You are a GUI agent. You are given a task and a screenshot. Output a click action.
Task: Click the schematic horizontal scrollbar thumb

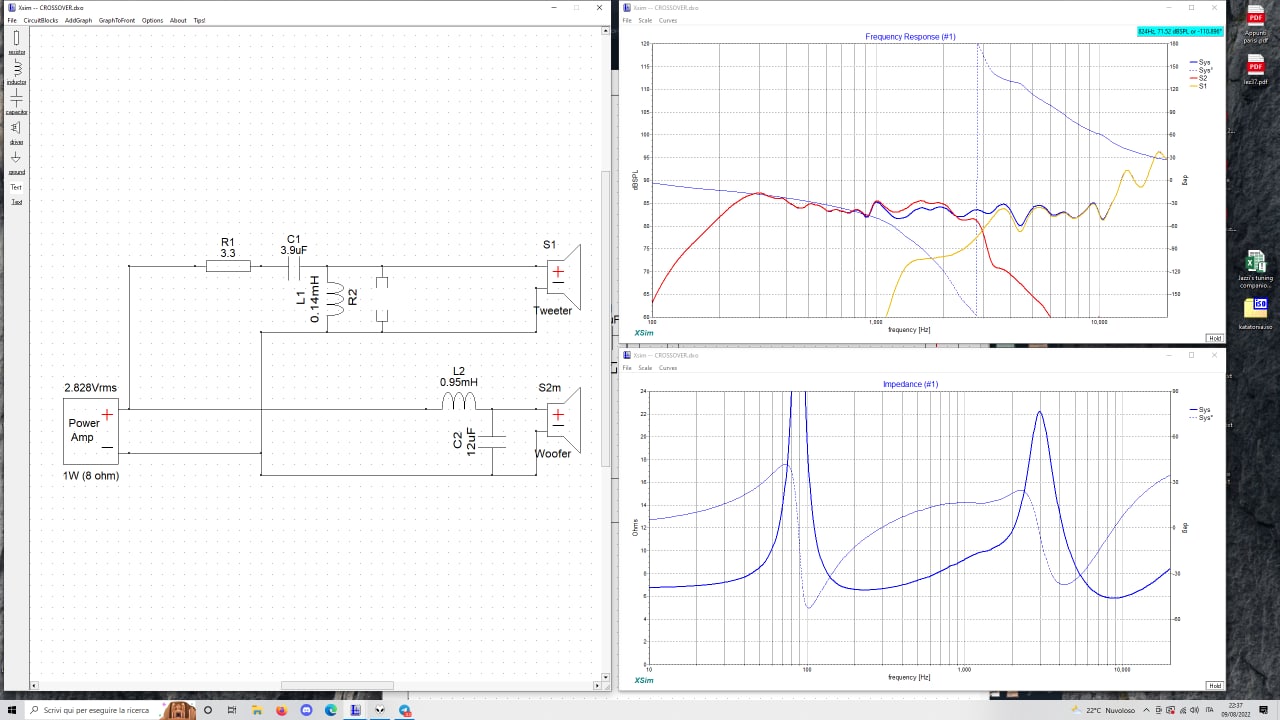pos(337,686)
